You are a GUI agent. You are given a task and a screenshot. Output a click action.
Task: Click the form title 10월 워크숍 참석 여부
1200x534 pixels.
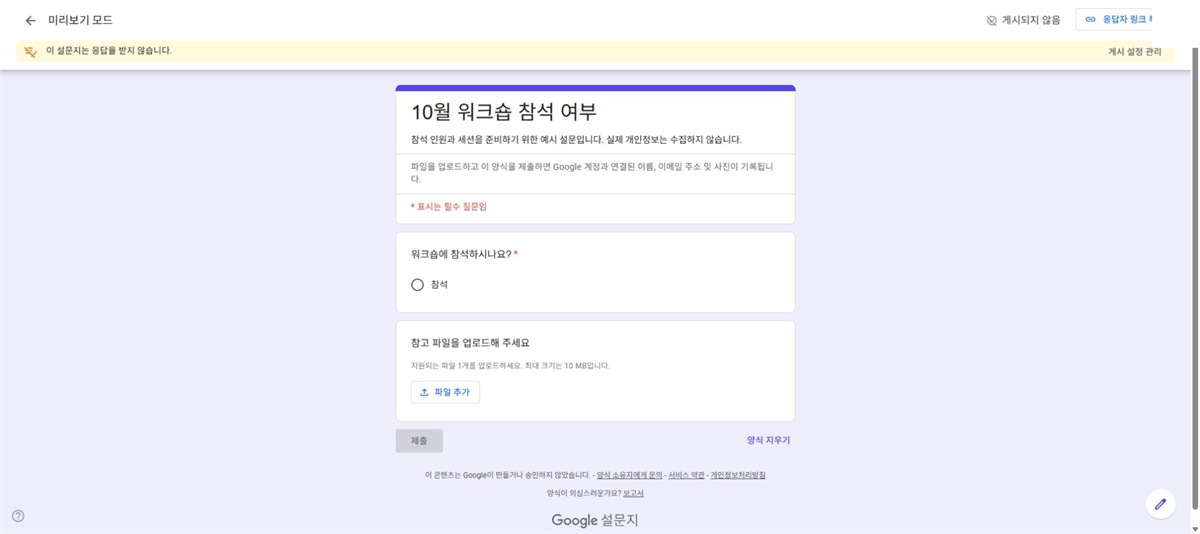tap(504, 112)
